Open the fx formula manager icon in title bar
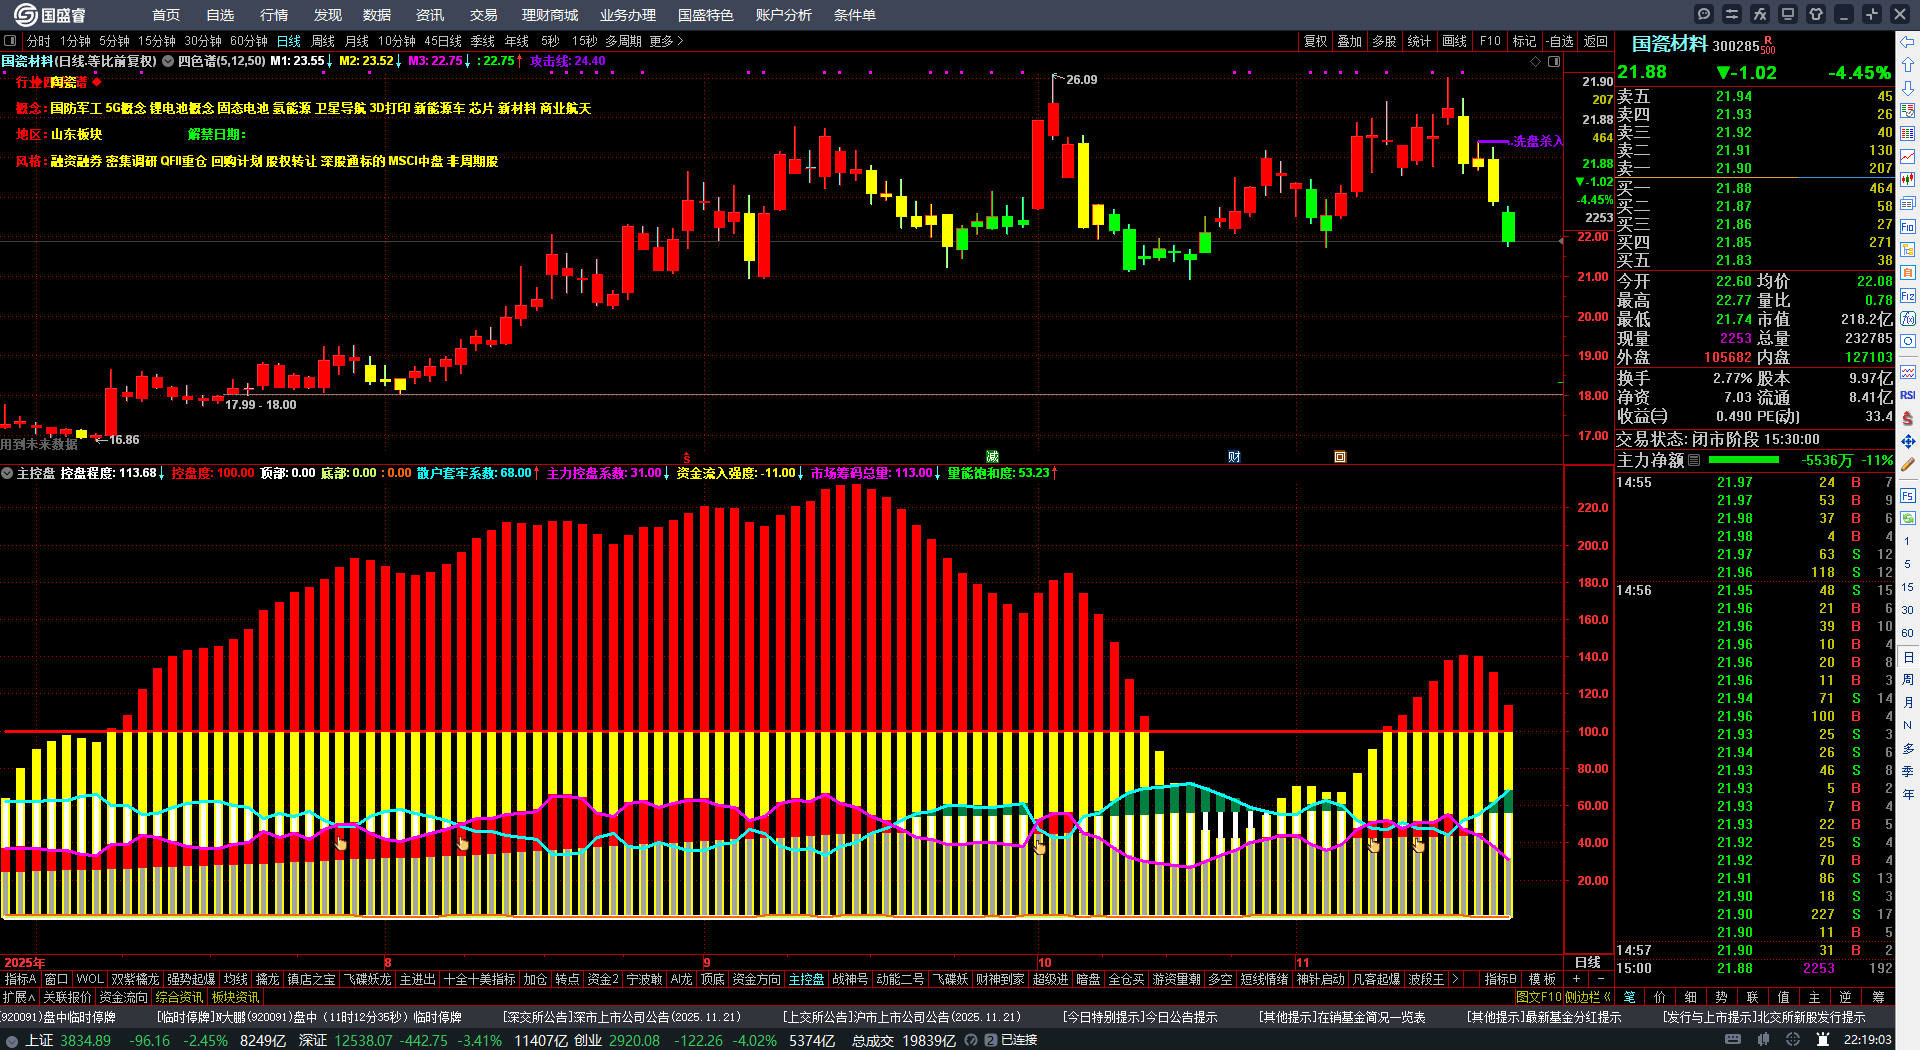The width and height of the screenshot is (1920, 1050). [x=1760, y=14]
